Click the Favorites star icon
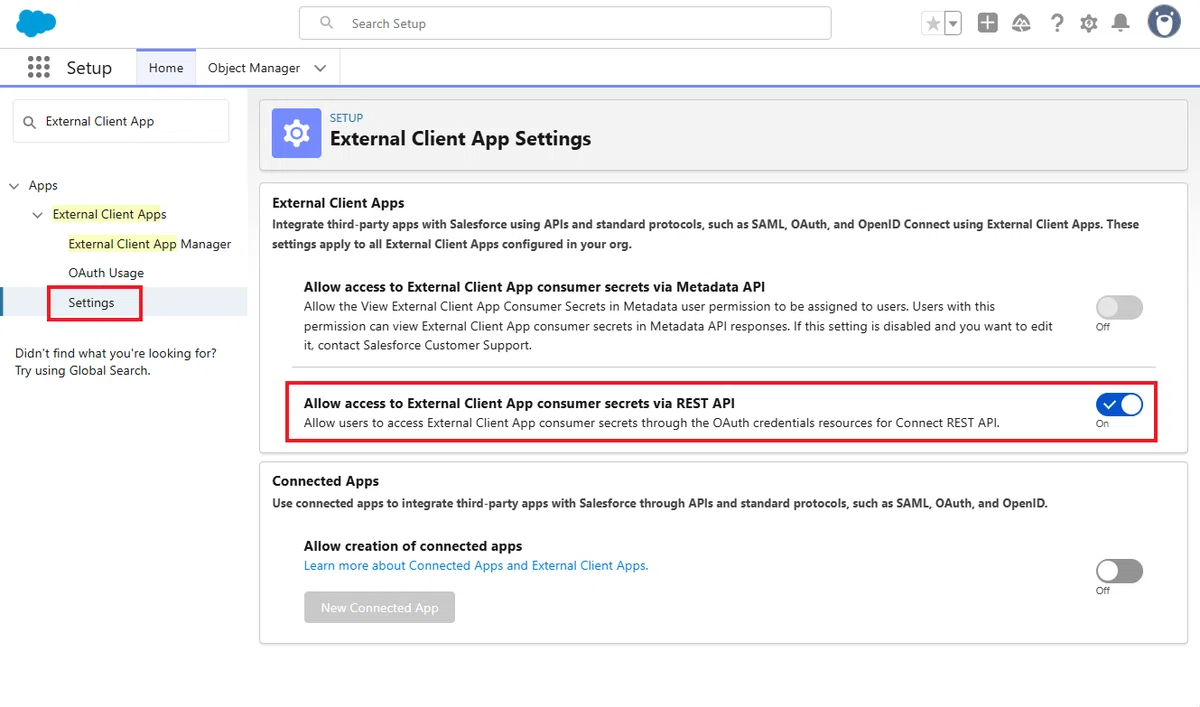This screenshot has height=707, width=1200. point(933,24)
